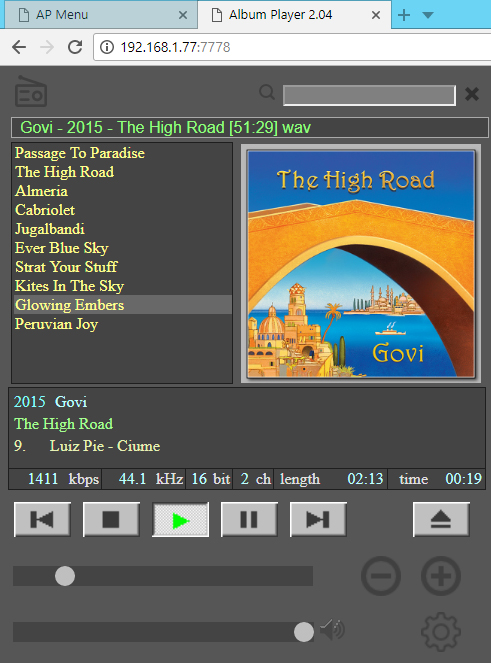Click the site information icon
Image resolution: width=491 pixels, height=663 pixels.
(107, 47)
